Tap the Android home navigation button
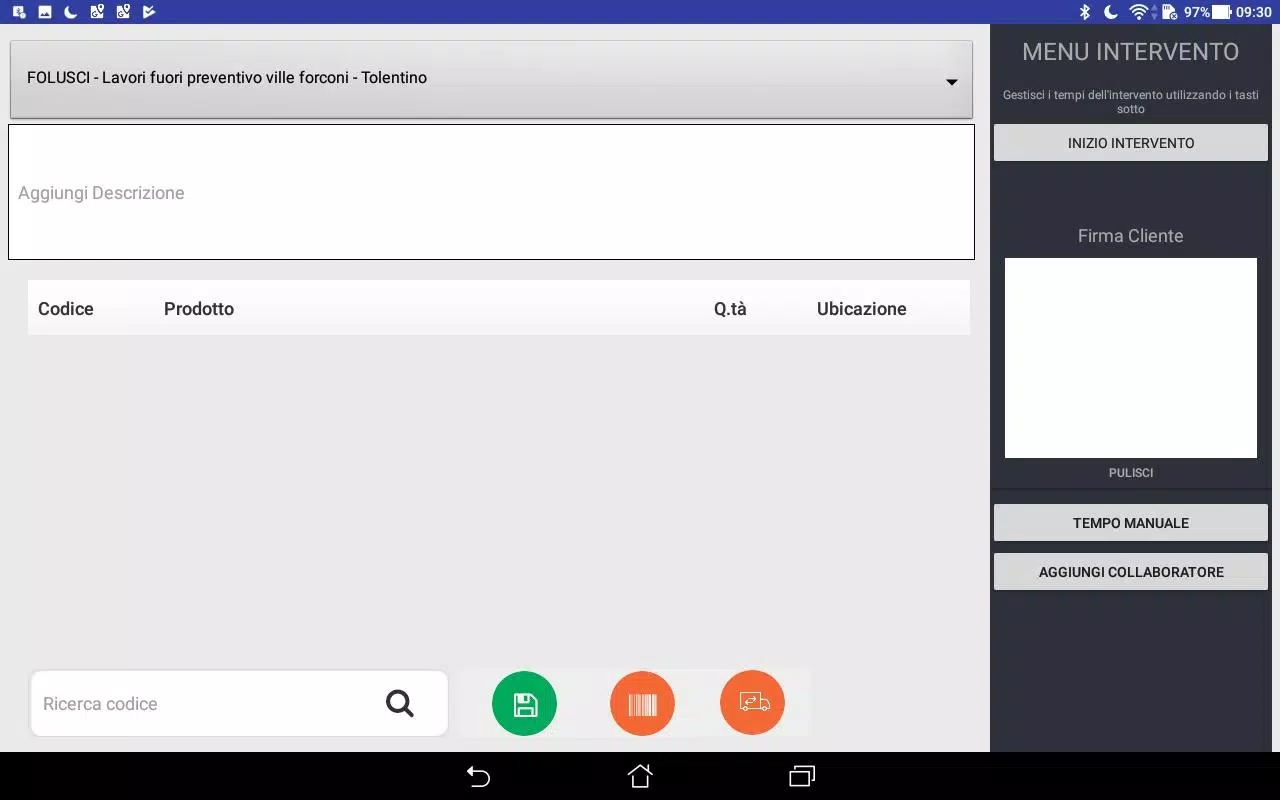The height and width of the screenshot is (800, 1280). click(640, 776)
